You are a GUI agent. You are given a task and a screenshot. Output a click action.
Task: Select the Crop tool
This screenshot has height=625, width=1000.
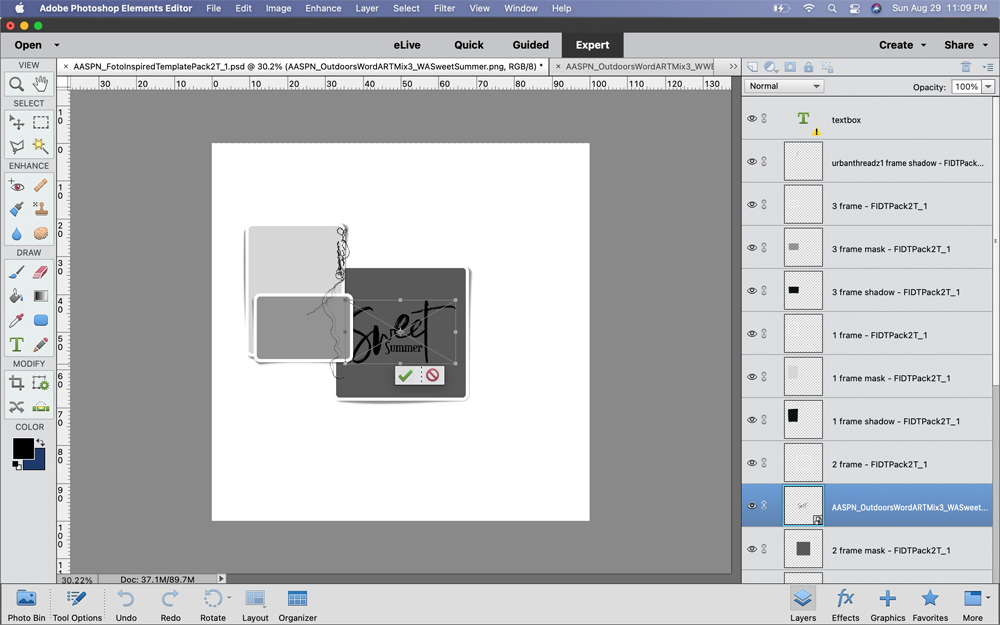pos(17,383)
